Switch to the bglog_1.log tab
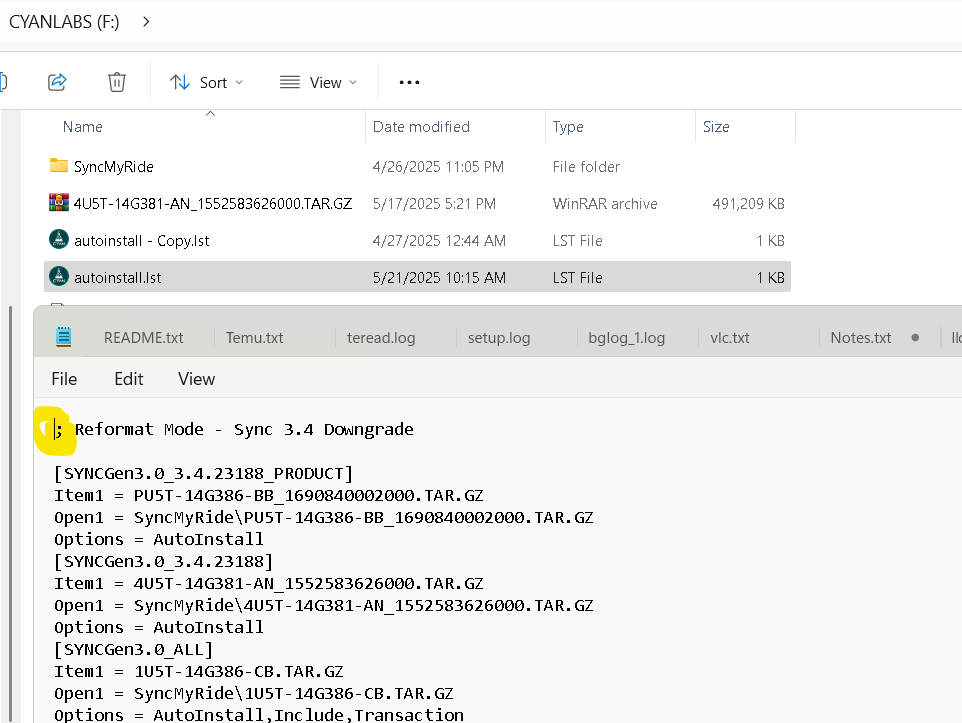The height and width of the screenshot is (723, 962). tap(626, 338)
